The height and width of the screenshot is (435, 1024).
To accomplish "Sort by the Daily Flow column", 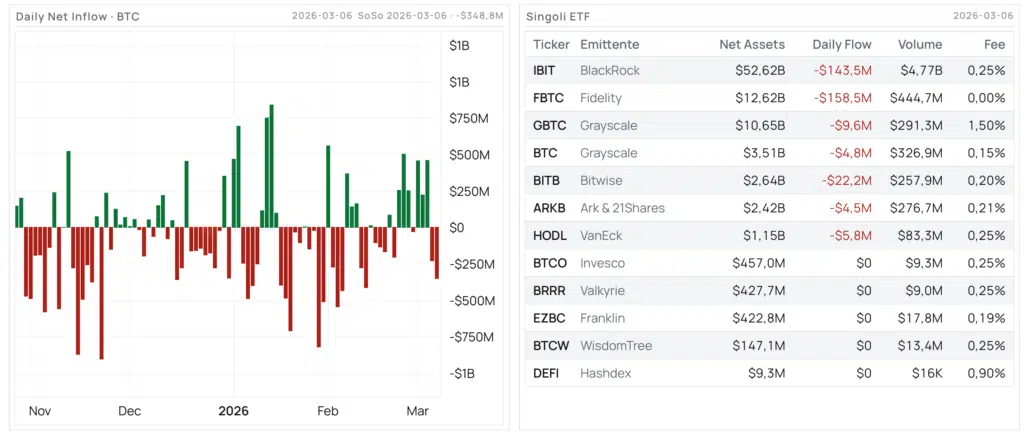I will (x=841, y=44).
